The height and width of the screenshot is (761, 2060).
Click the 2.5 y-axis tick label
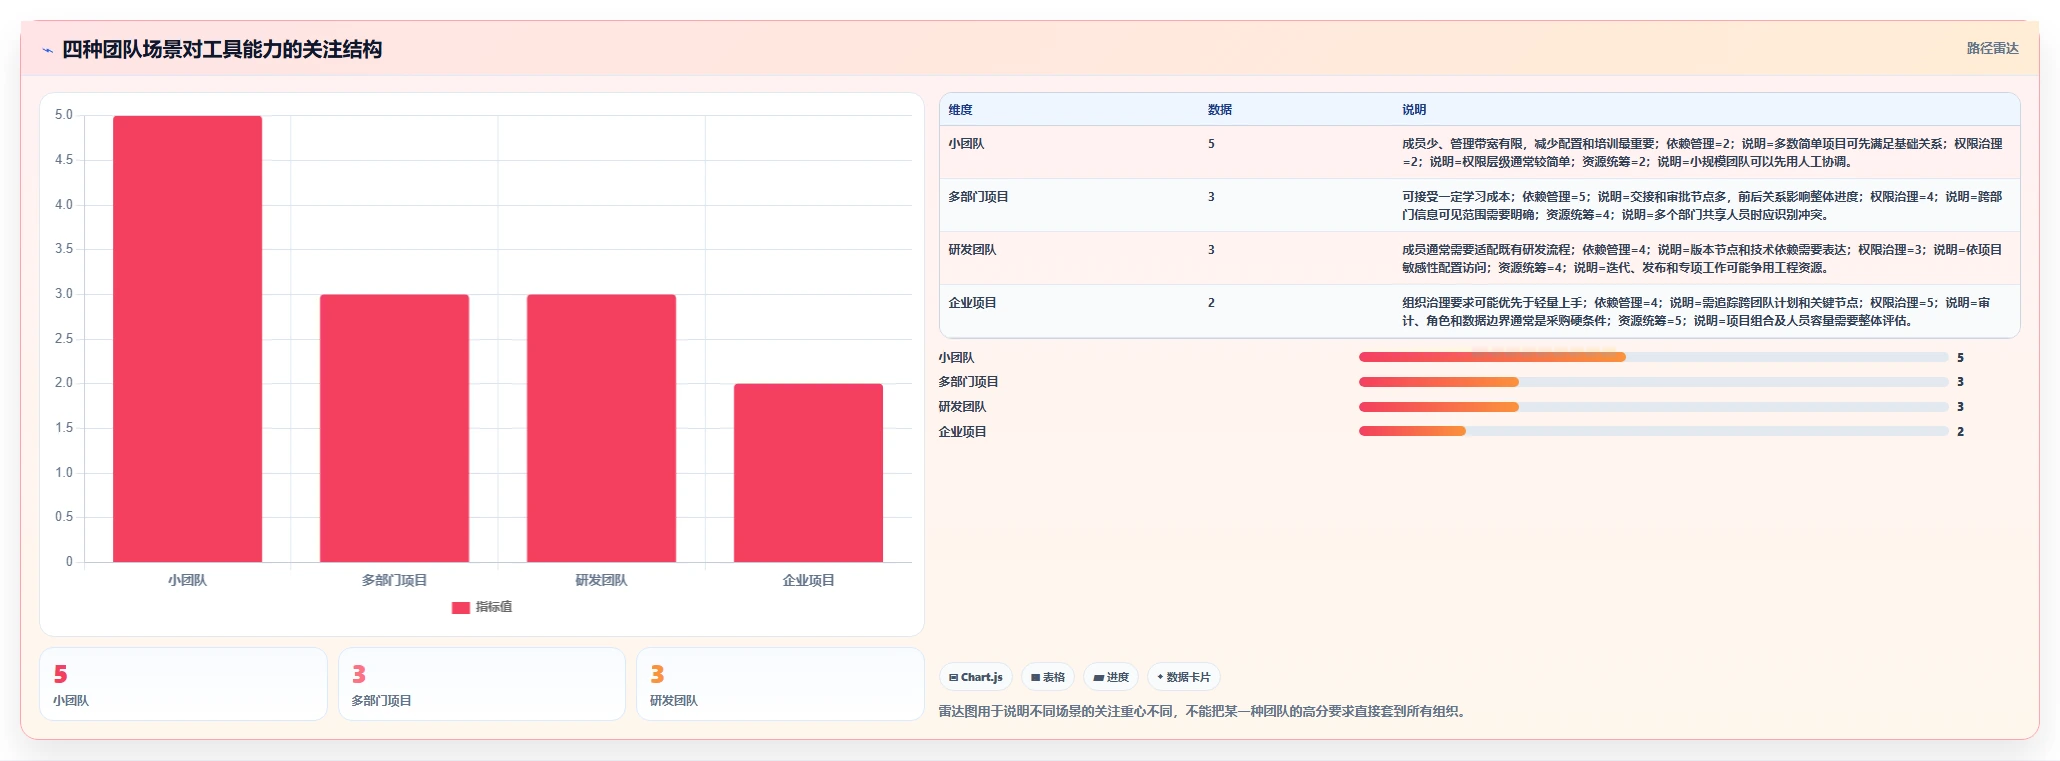(x=64, y=339)
